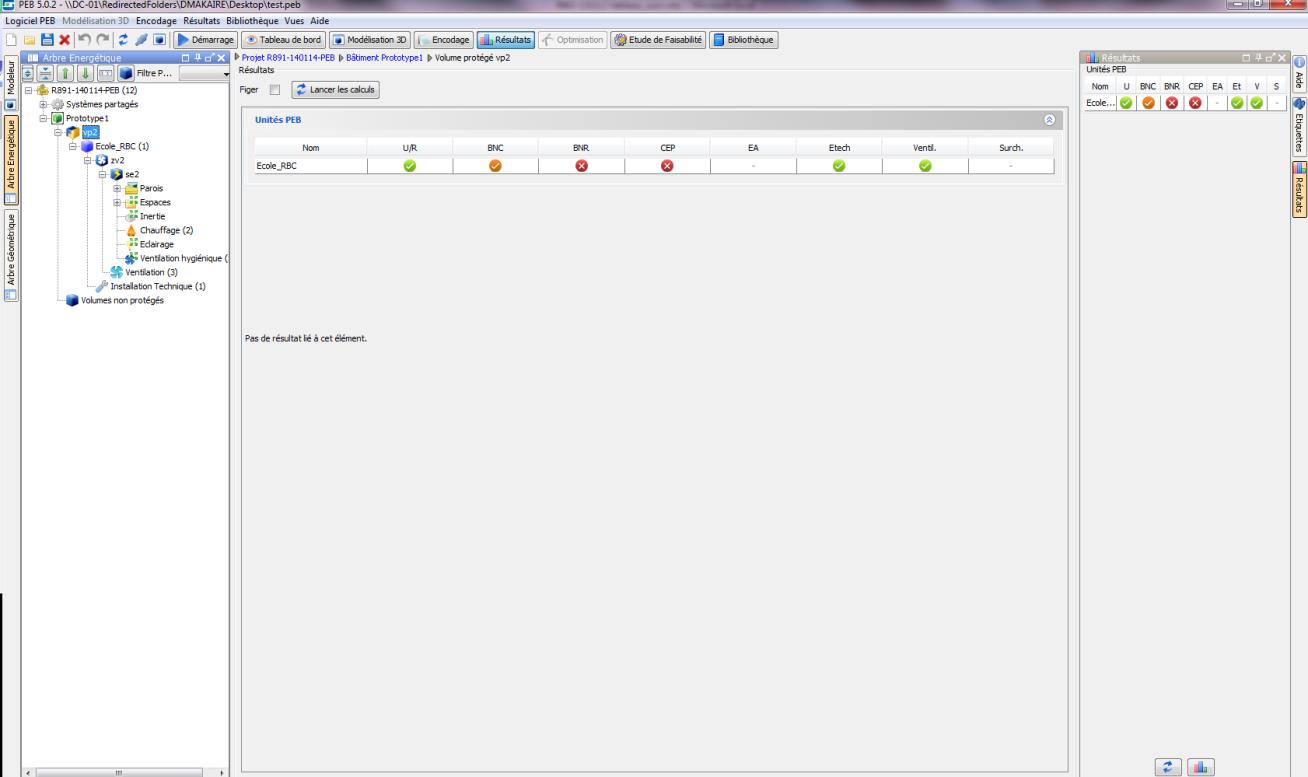The height and width of the screenshot is (777, 1308).
Task: Open the Résultats menu in menu bar
Action: point(203,20)
